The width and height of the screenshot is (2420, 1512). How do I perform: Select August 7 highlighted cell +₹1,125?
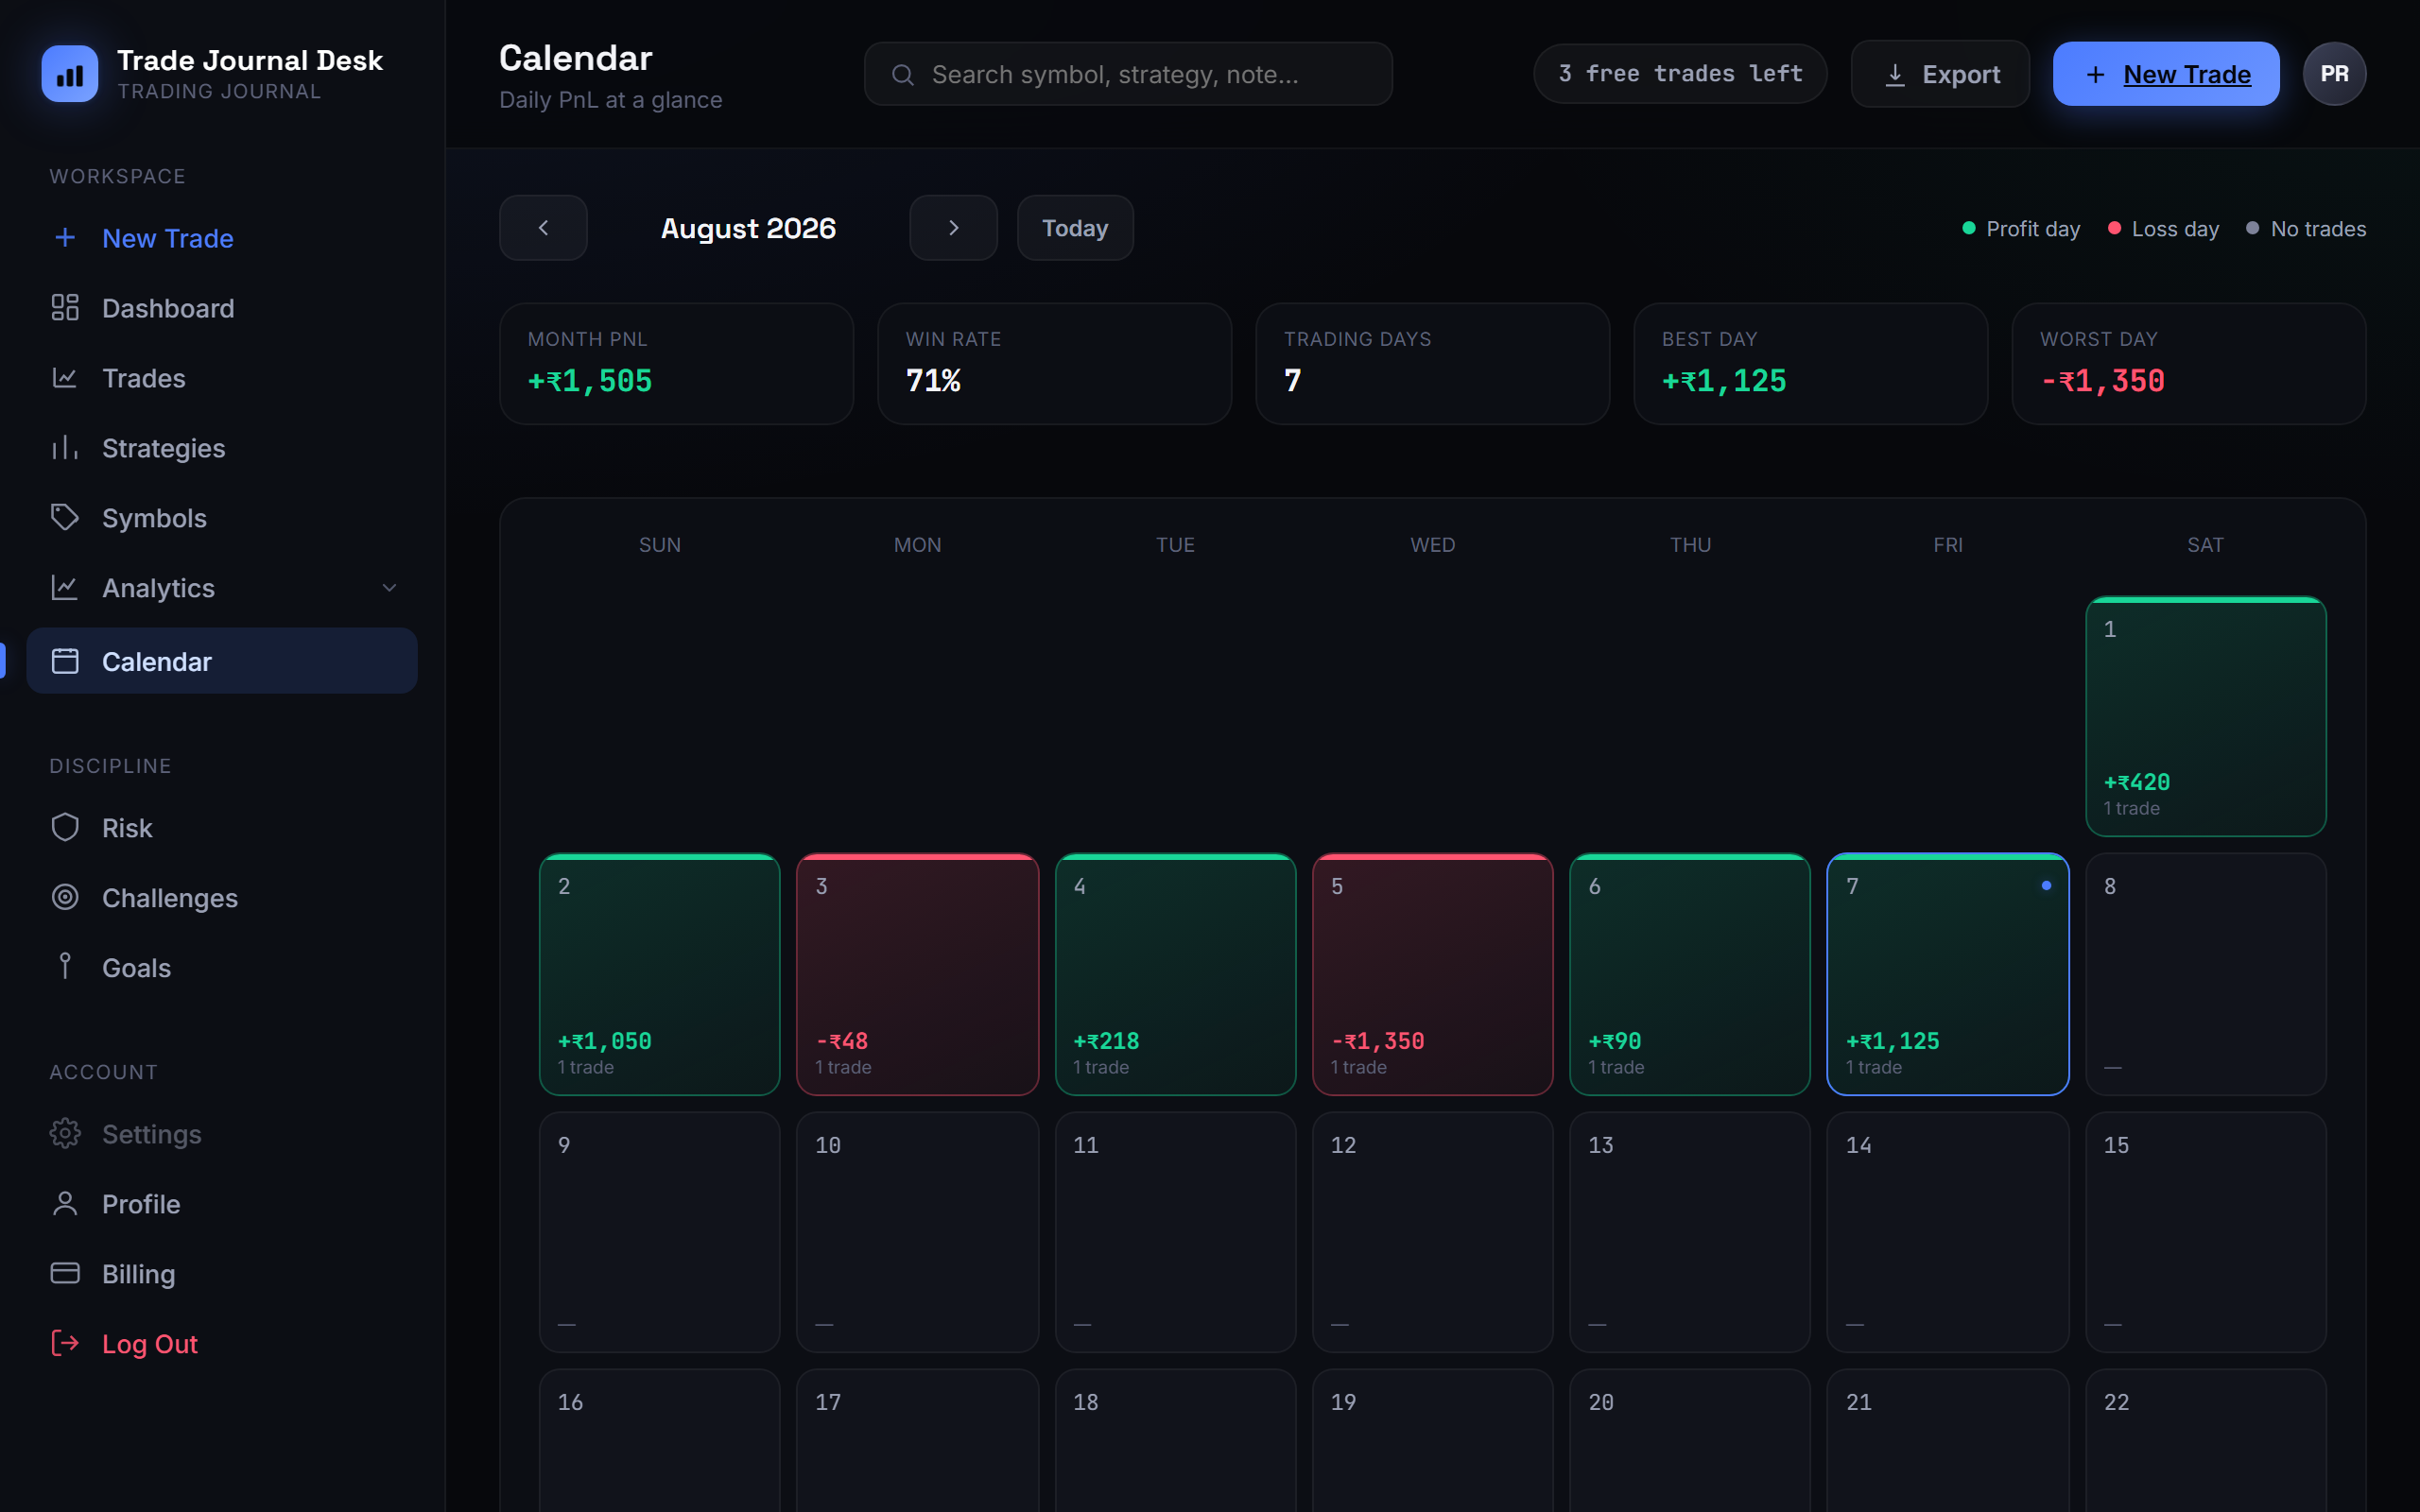click(1947, 974)
